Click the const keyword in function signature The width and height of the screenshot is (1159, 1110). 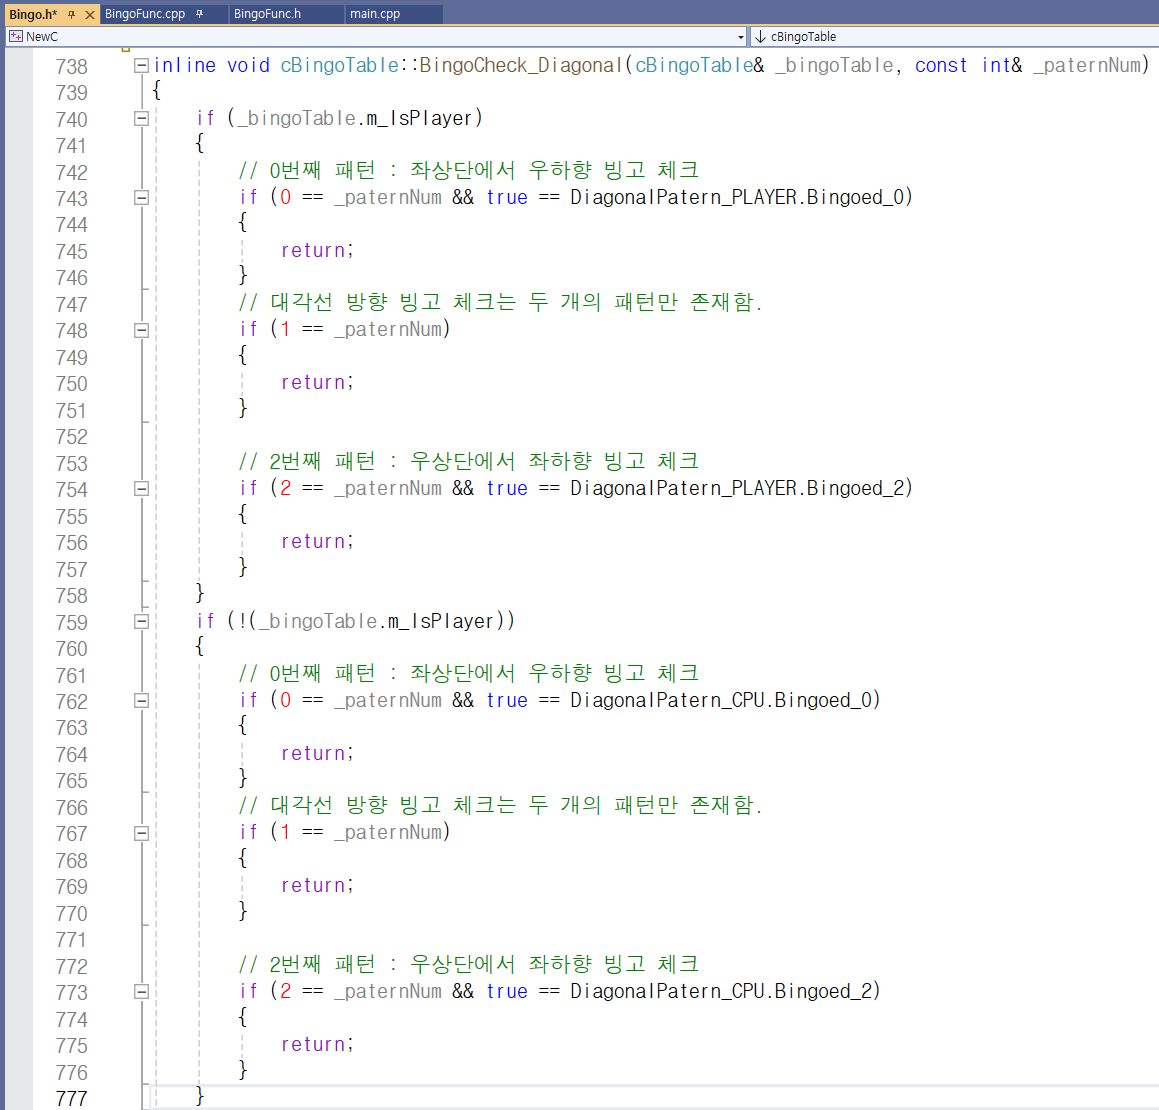(941, 66)
